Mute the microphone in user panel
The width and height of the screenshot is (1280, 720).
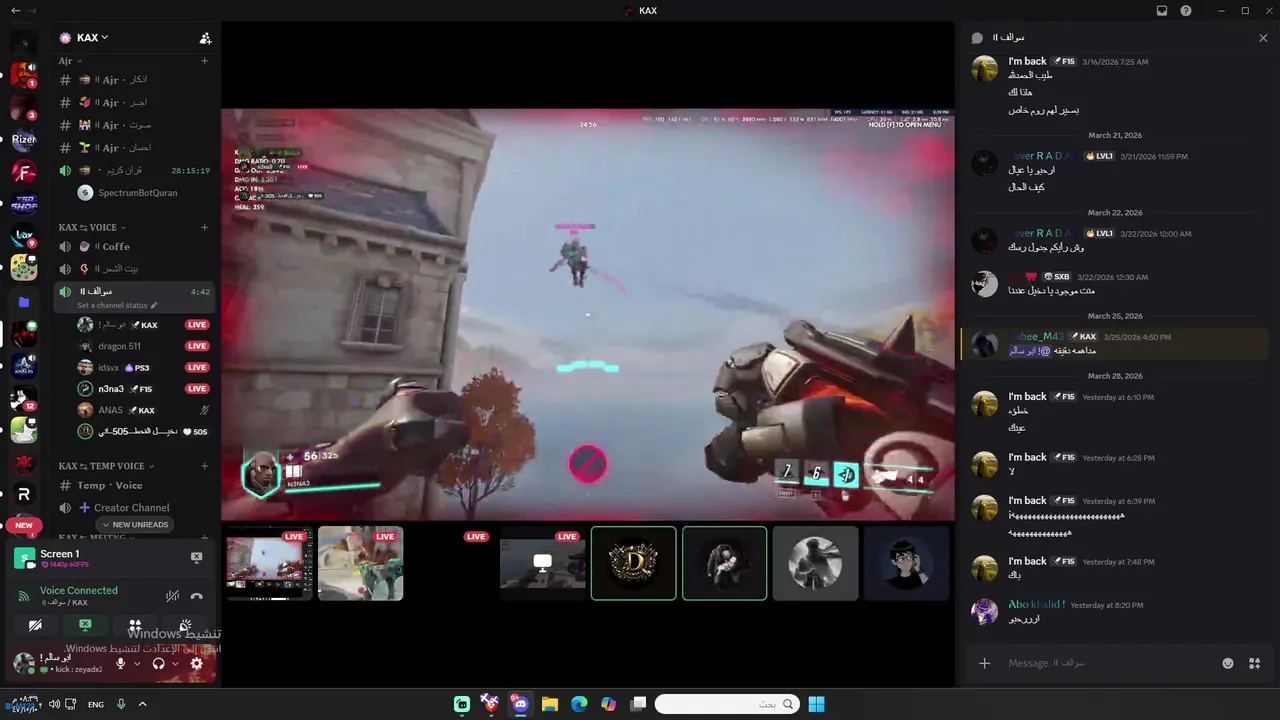pos(121,663)
